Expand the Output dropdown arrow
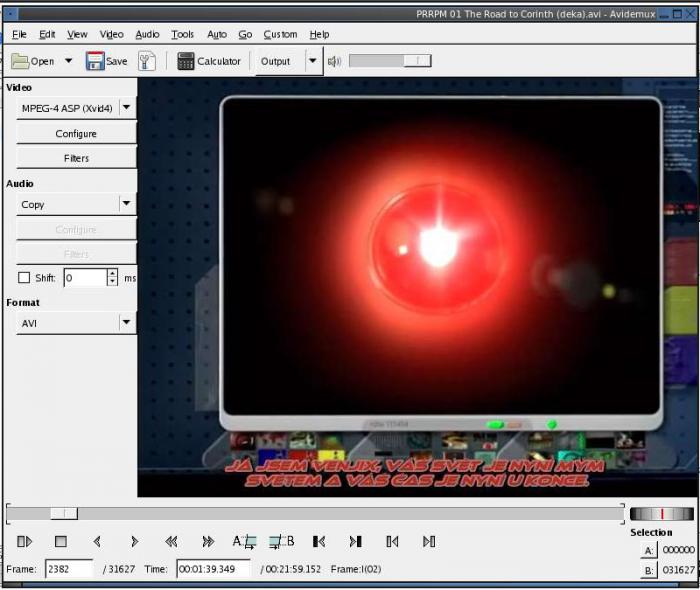 [x=313, y=61]
